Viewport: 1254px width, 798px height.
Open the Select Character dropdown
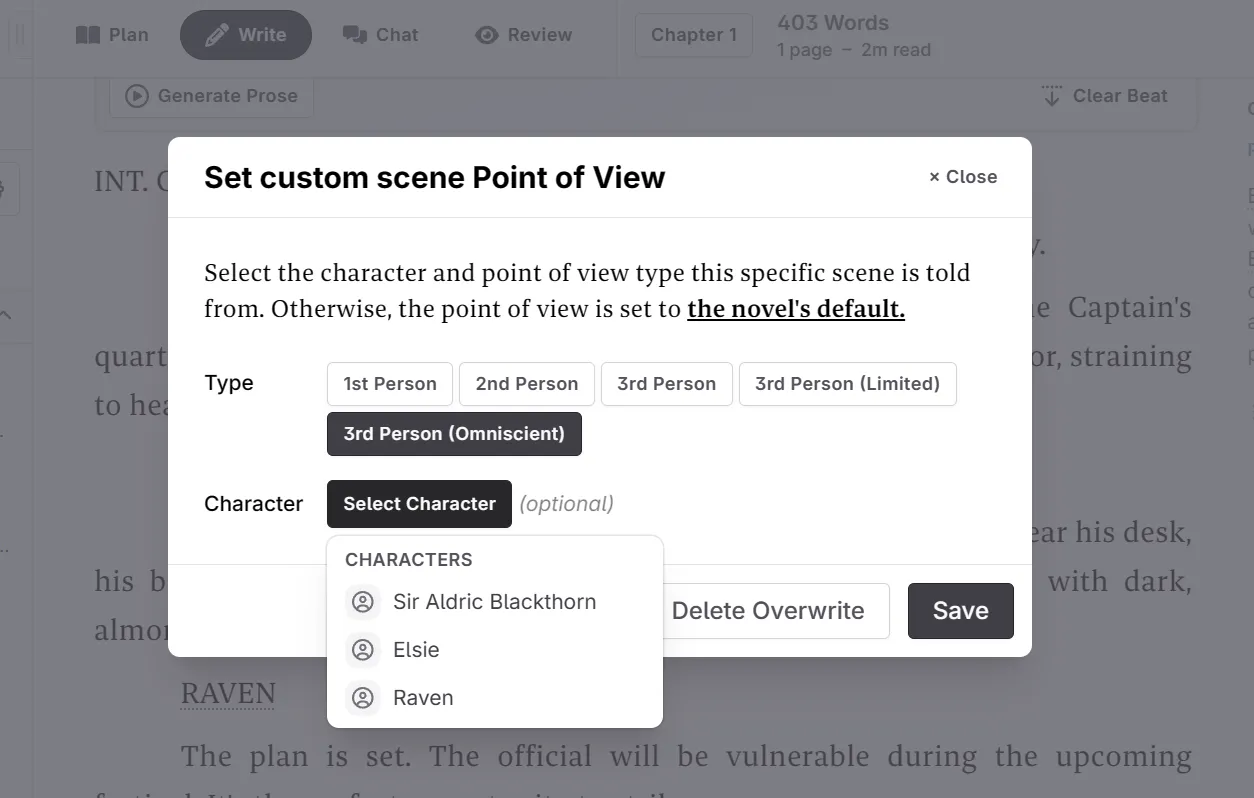(419, 504)
